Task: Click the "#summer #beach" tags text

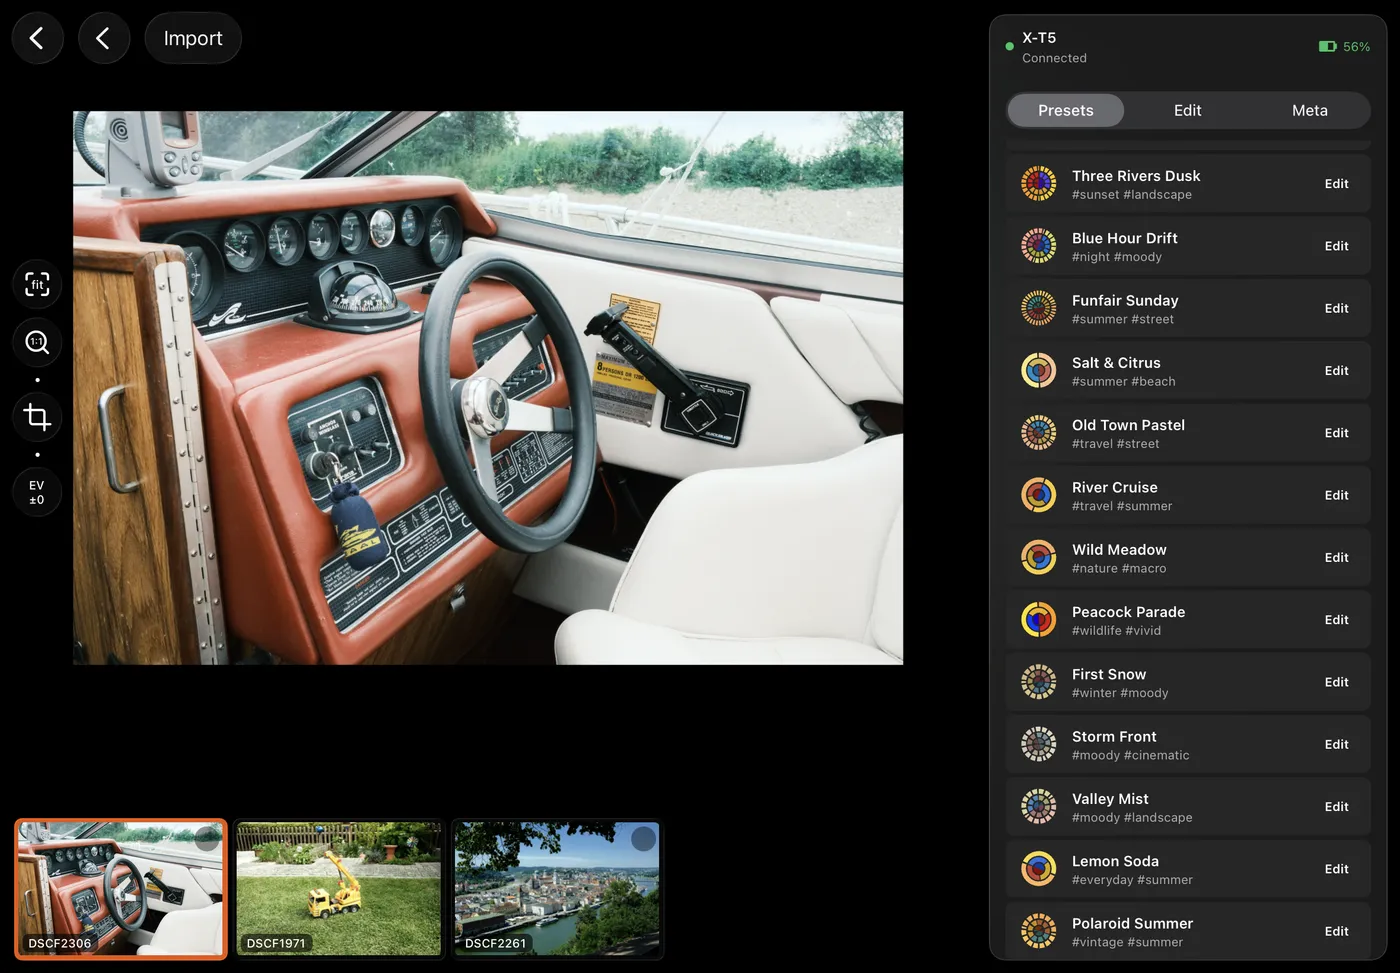Action: 1124,382
